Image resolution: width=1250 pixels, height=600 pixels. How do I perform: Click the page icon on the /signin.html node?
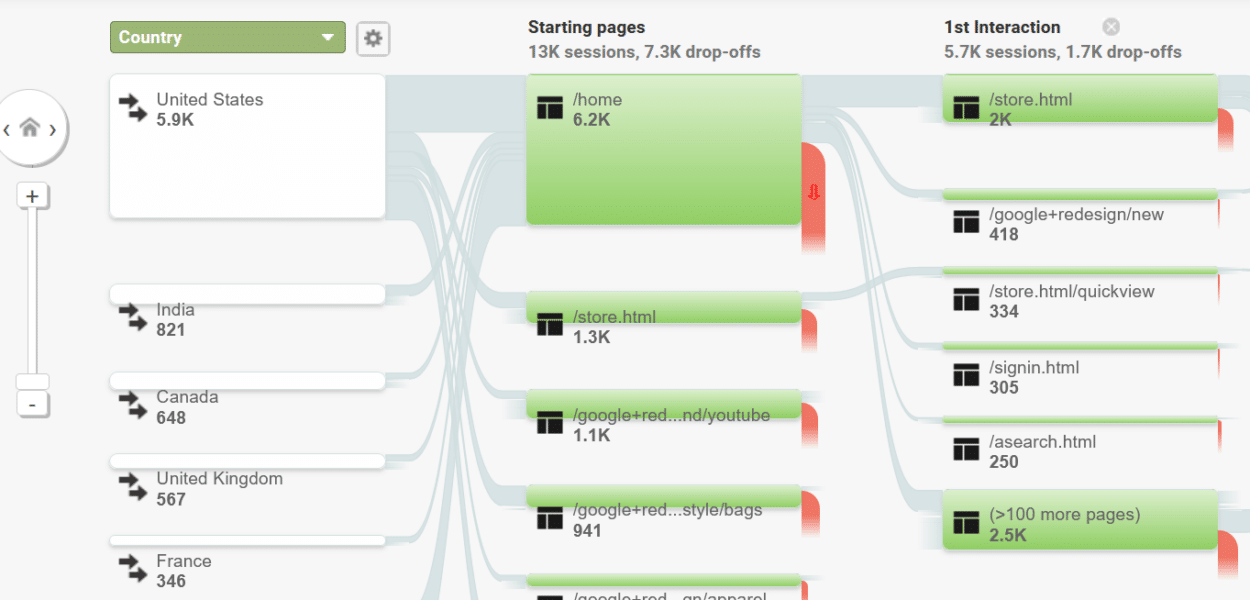coord(966,375)
